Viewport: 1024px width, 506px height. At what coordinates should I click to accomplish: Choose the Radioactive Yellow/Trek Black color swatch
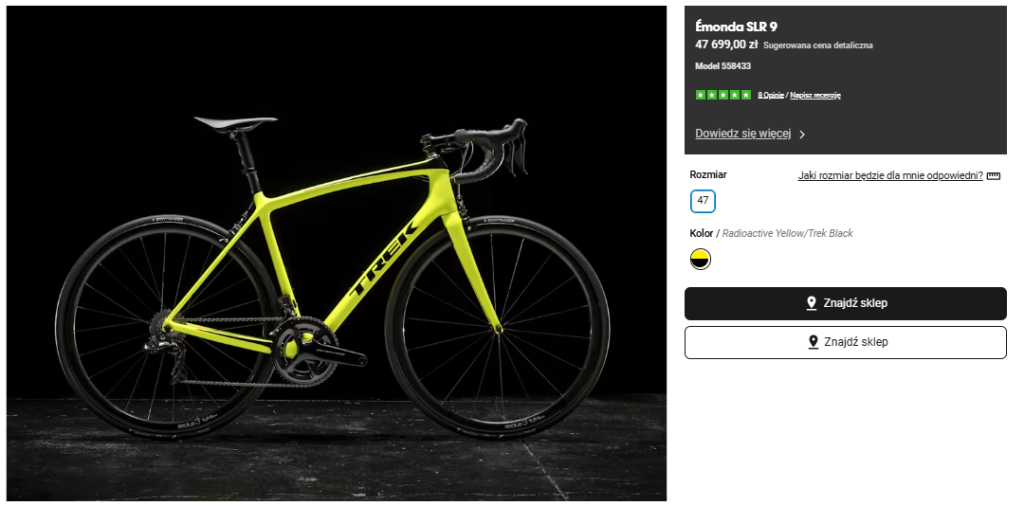[x=701, y=260]
